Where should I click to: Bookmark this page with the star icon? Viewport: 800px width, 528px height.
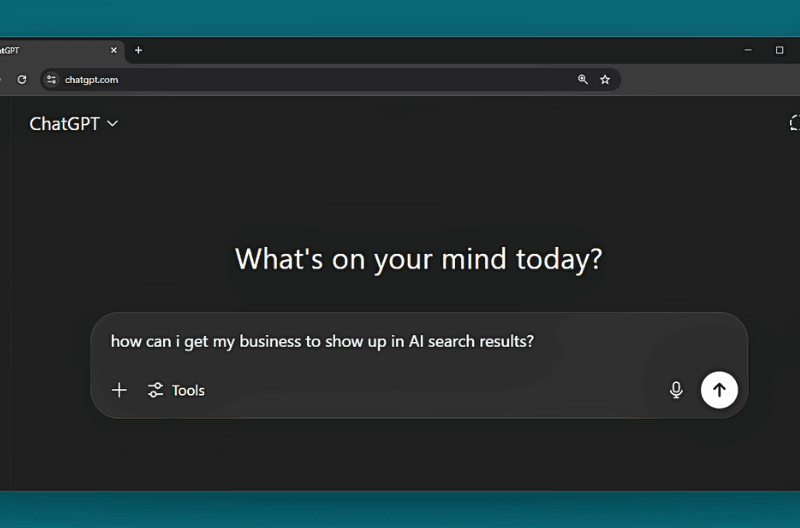click(605, 80)
